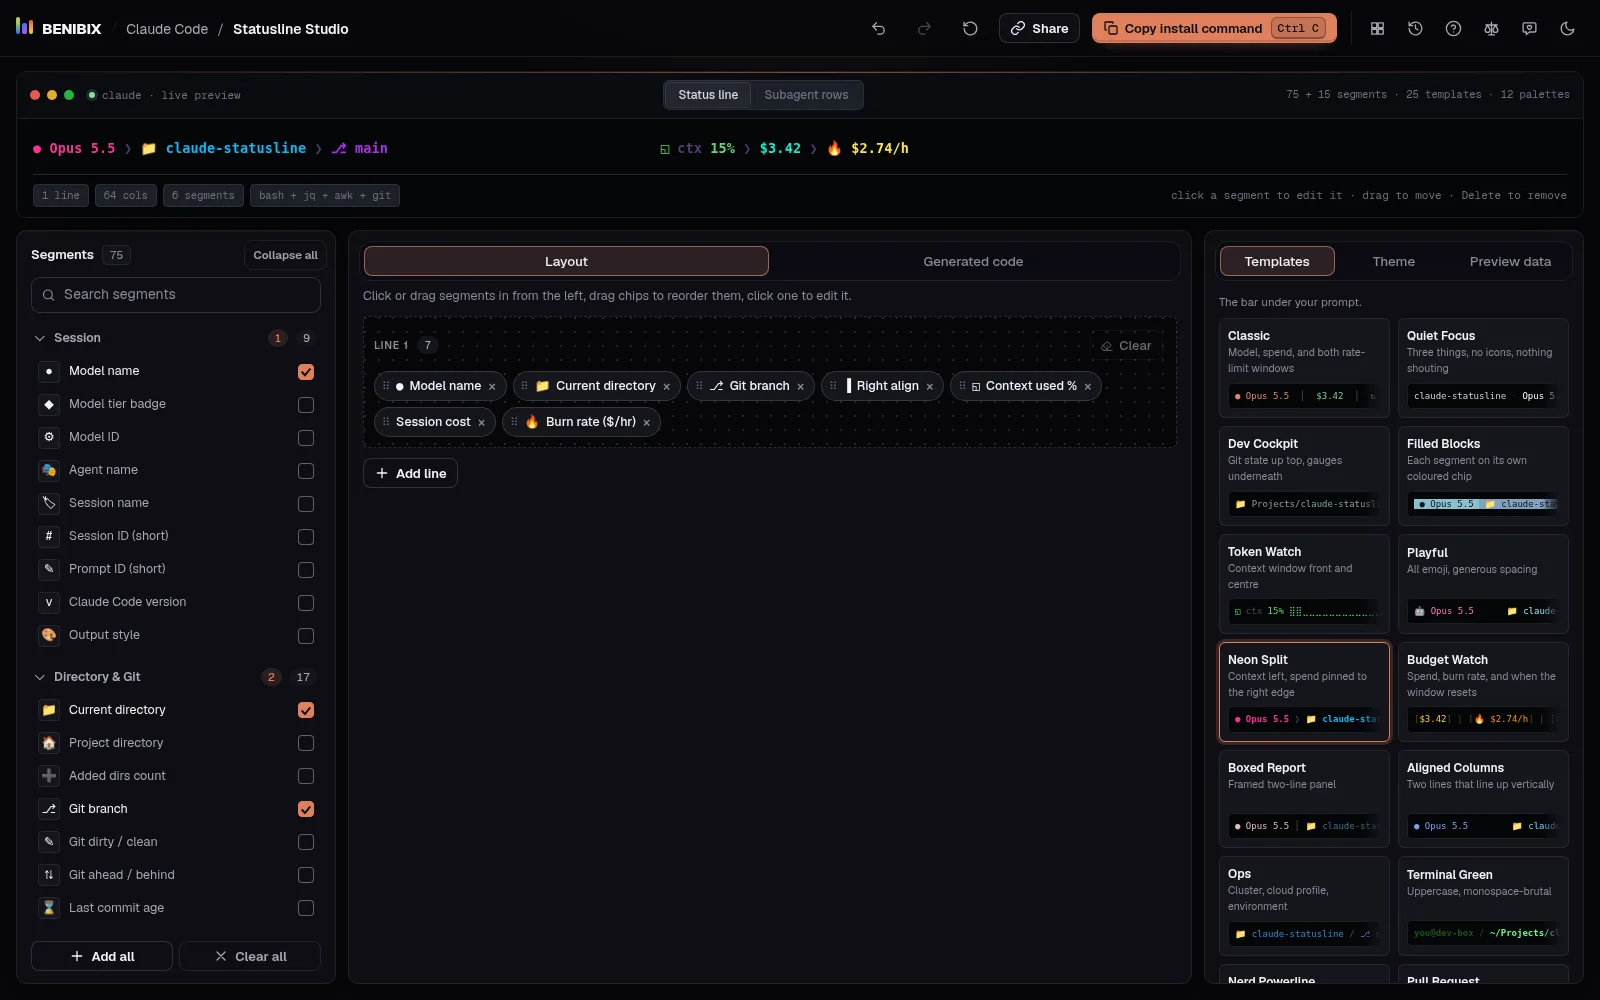Enable the Session name checkbox
The width and height of the screenshot is (1600, 1000).
click(306, 504)
